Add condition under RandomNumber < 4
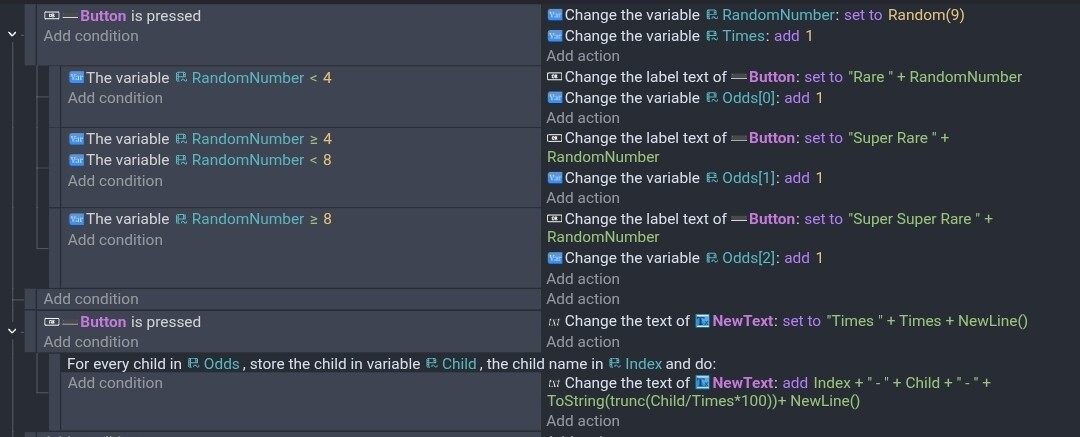 point(115,98)
